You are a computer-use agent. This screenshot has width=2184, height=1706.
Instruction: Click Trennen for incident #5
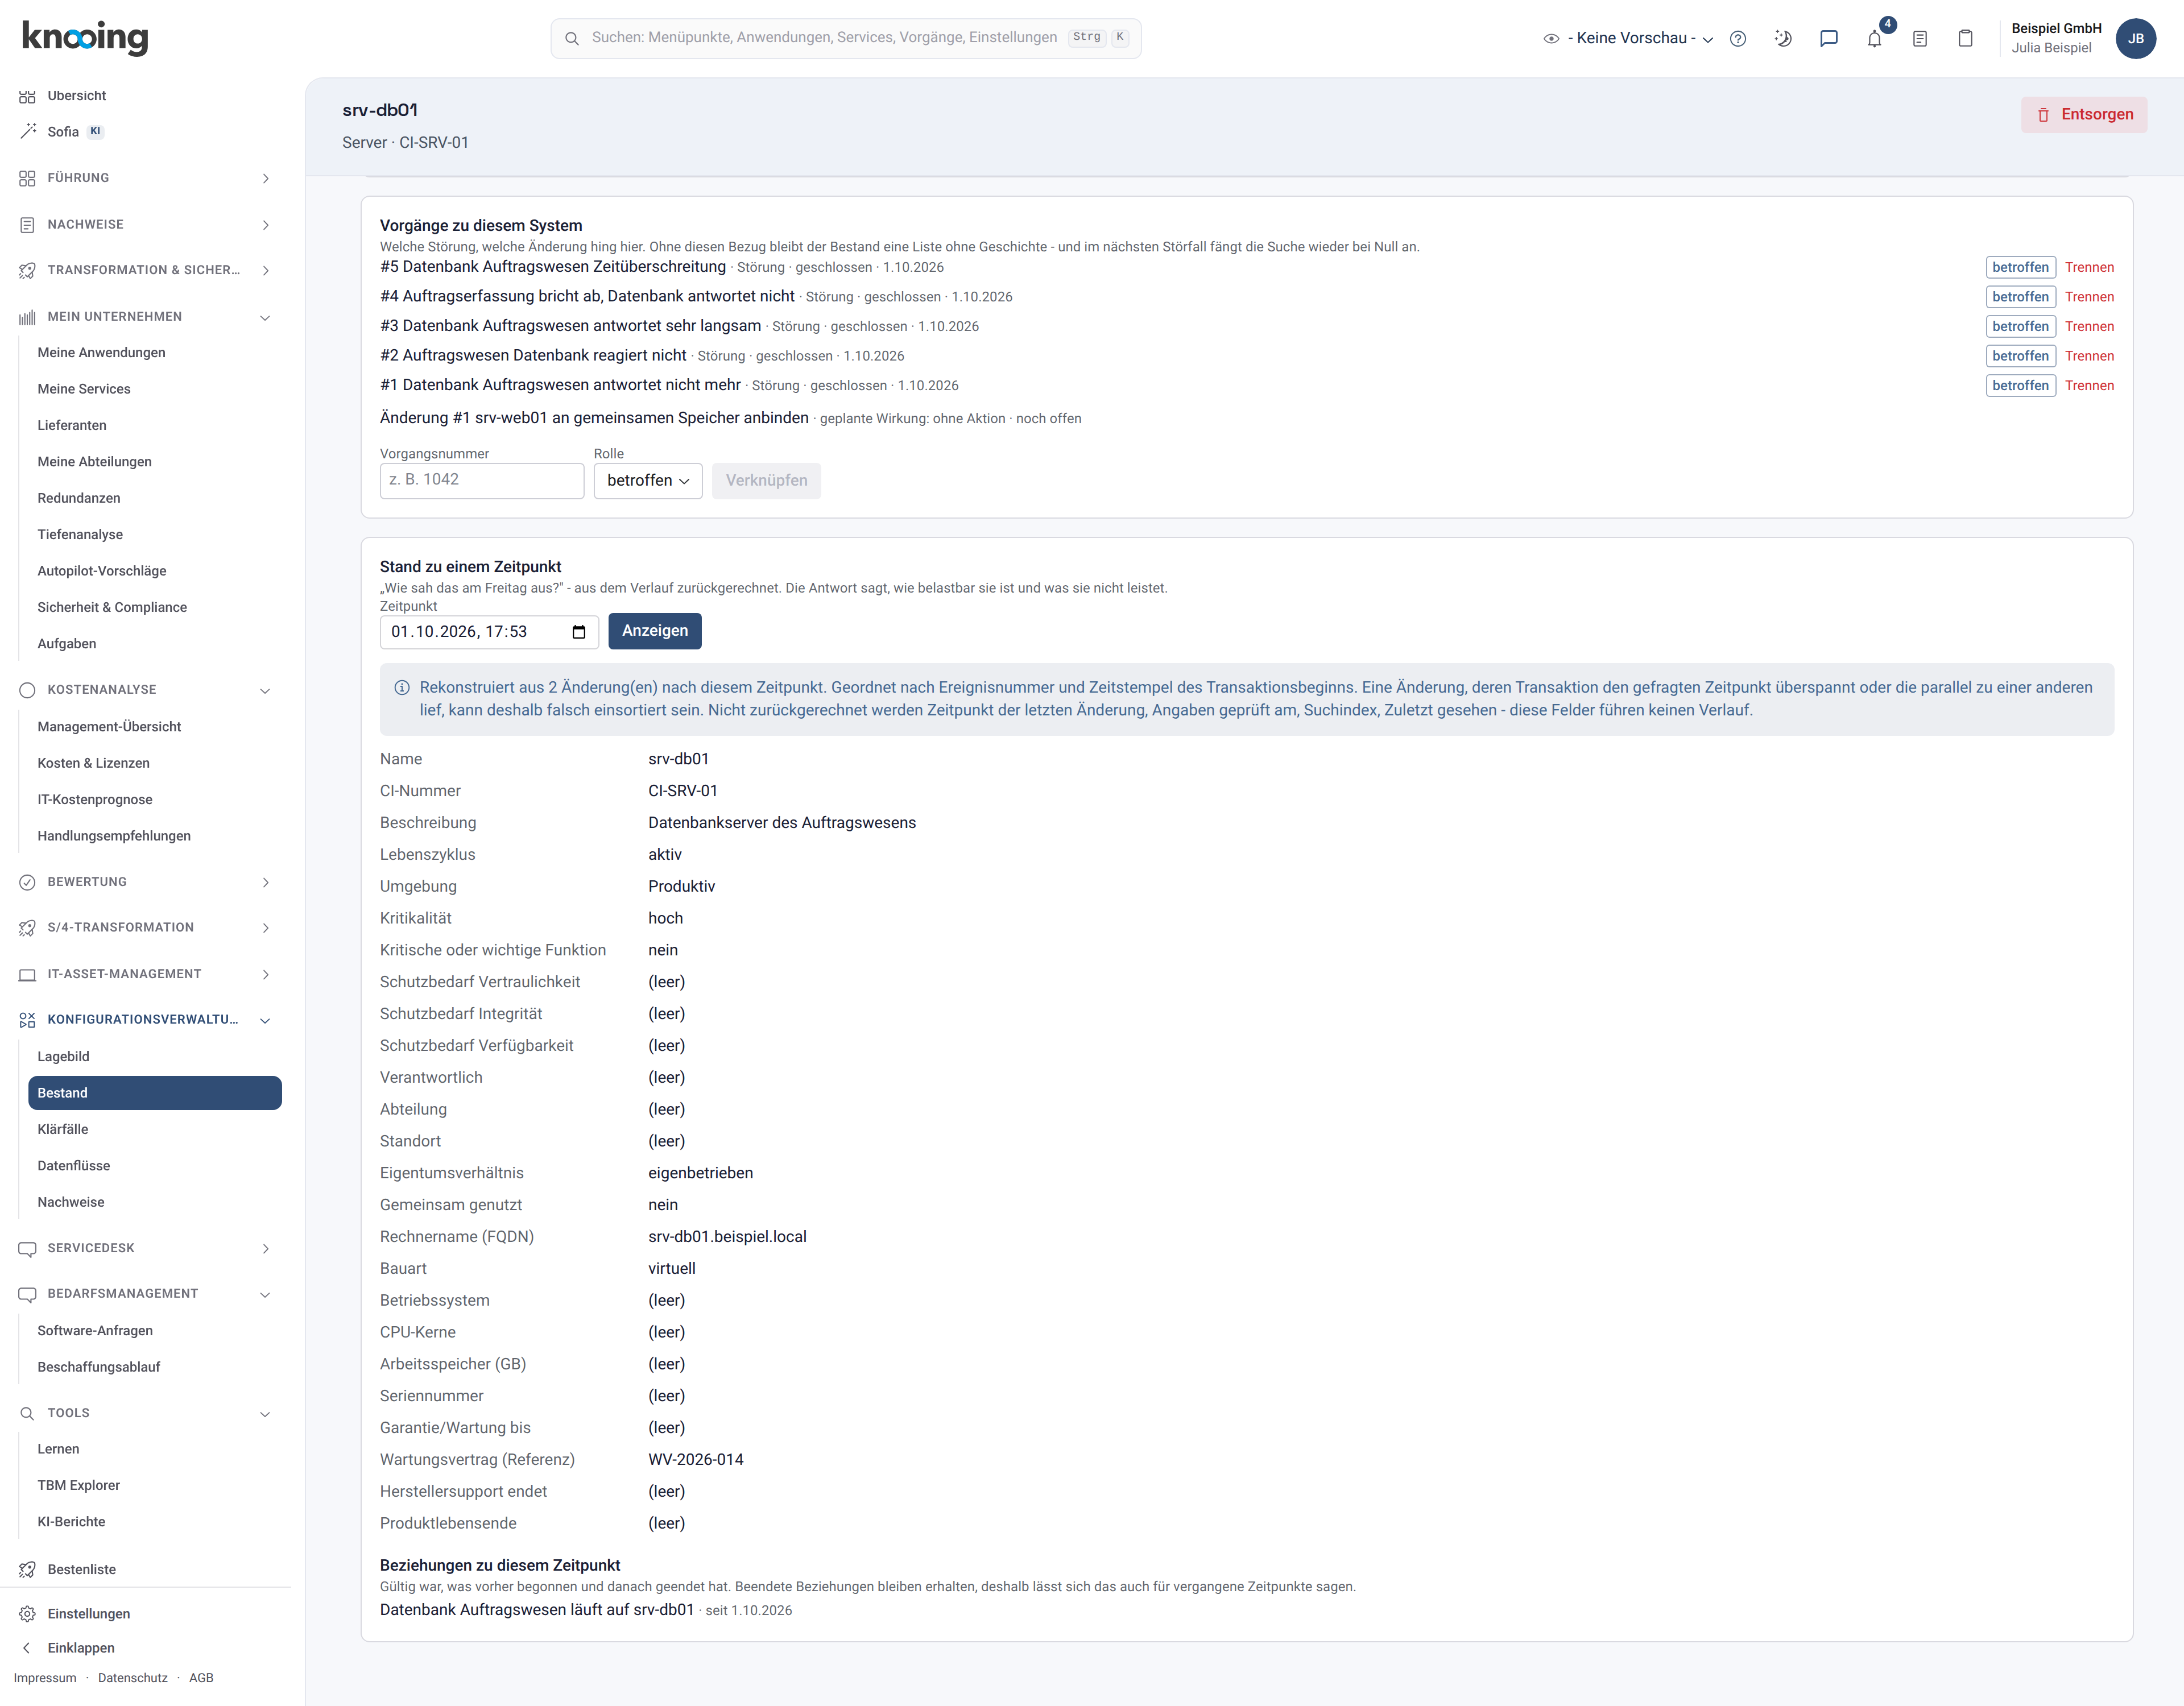pos(2089,267)
